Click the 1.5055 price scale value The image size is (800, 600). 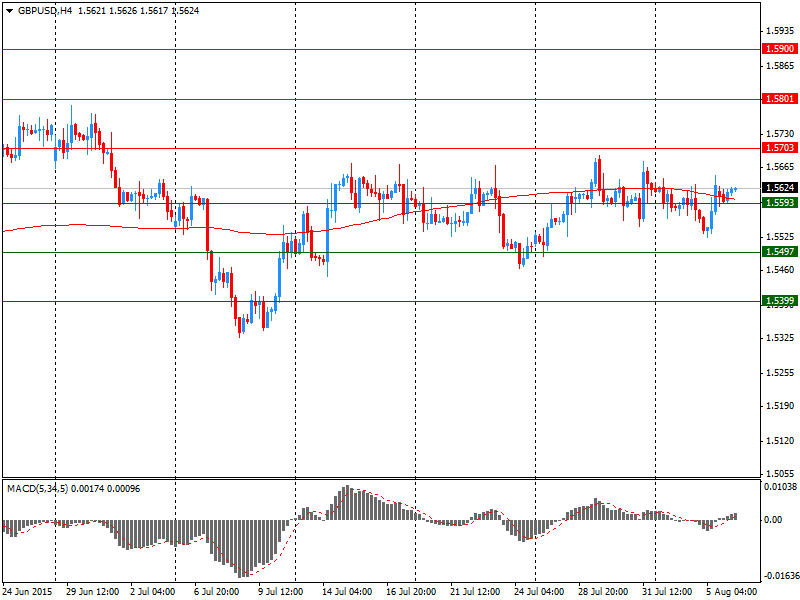(780, 473)
